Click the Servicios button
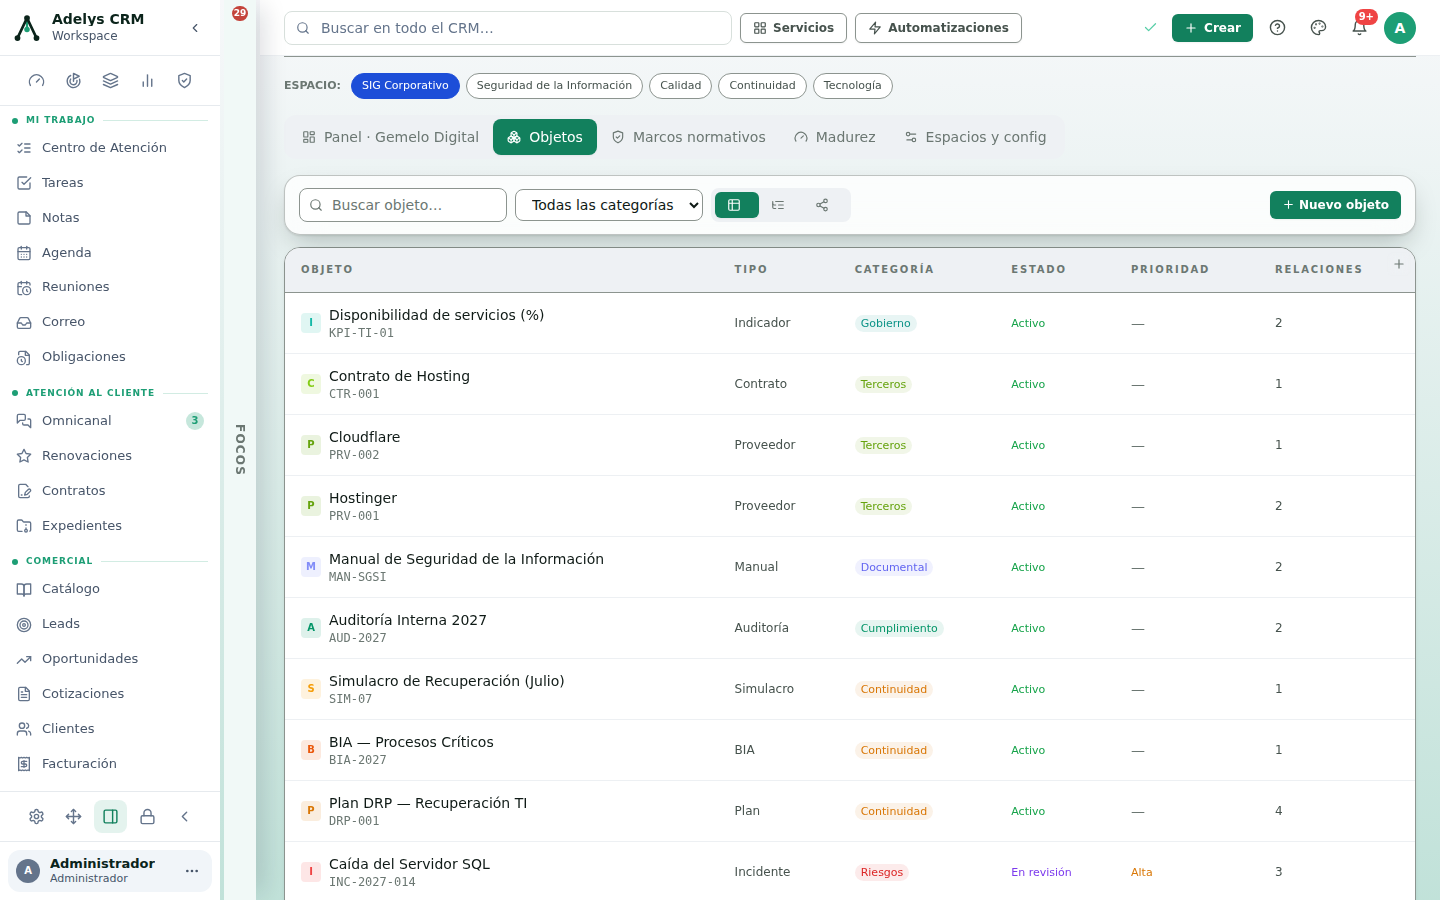The height and width of the screenshot is (900, 1440). click(x=793, y=28)
